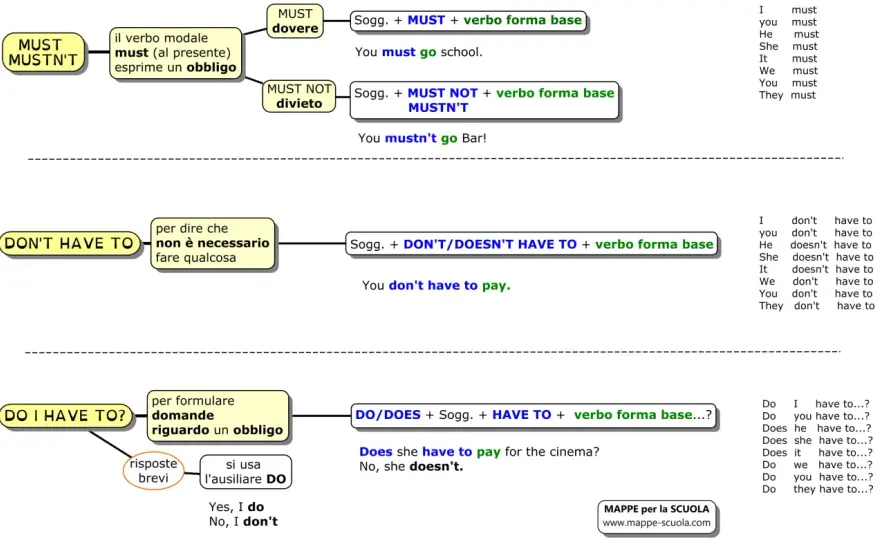The image size is (880, 540).
Task: Click the 'He must' conjugation row
Action: point(789,34)
